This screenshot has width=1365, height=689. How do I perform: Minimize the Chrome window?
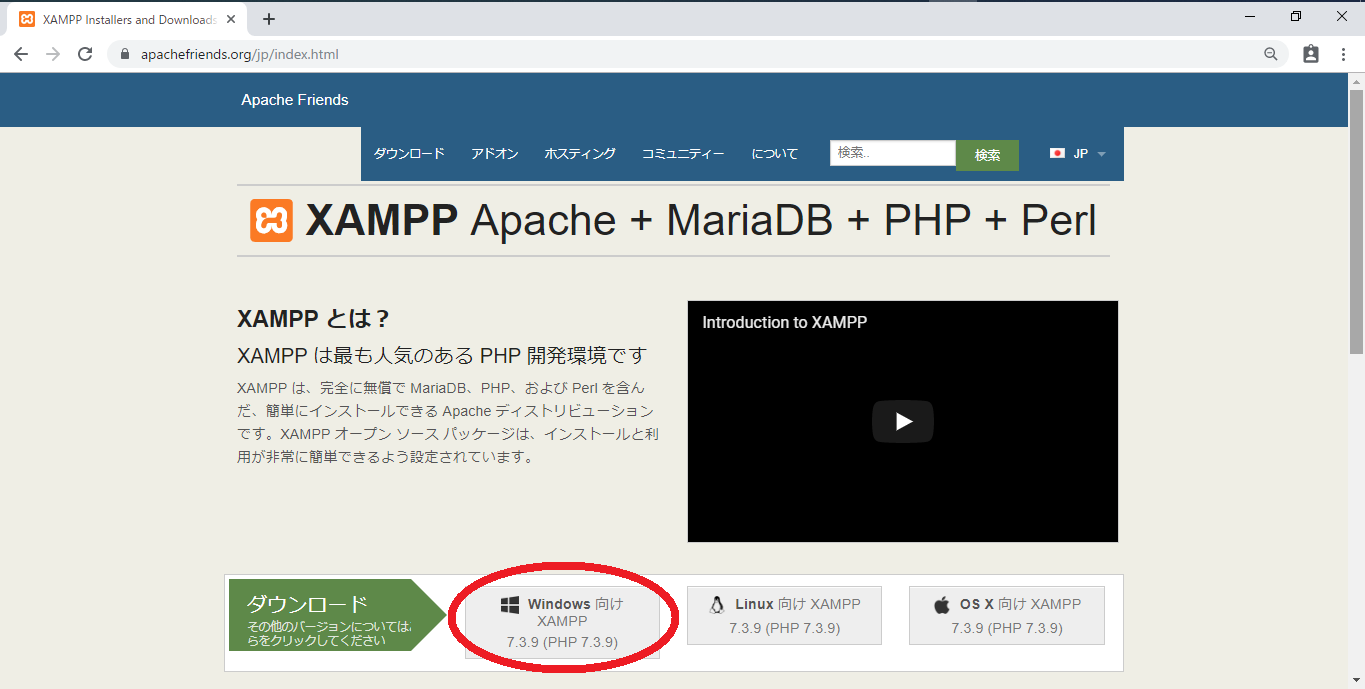click(1250, 16)
